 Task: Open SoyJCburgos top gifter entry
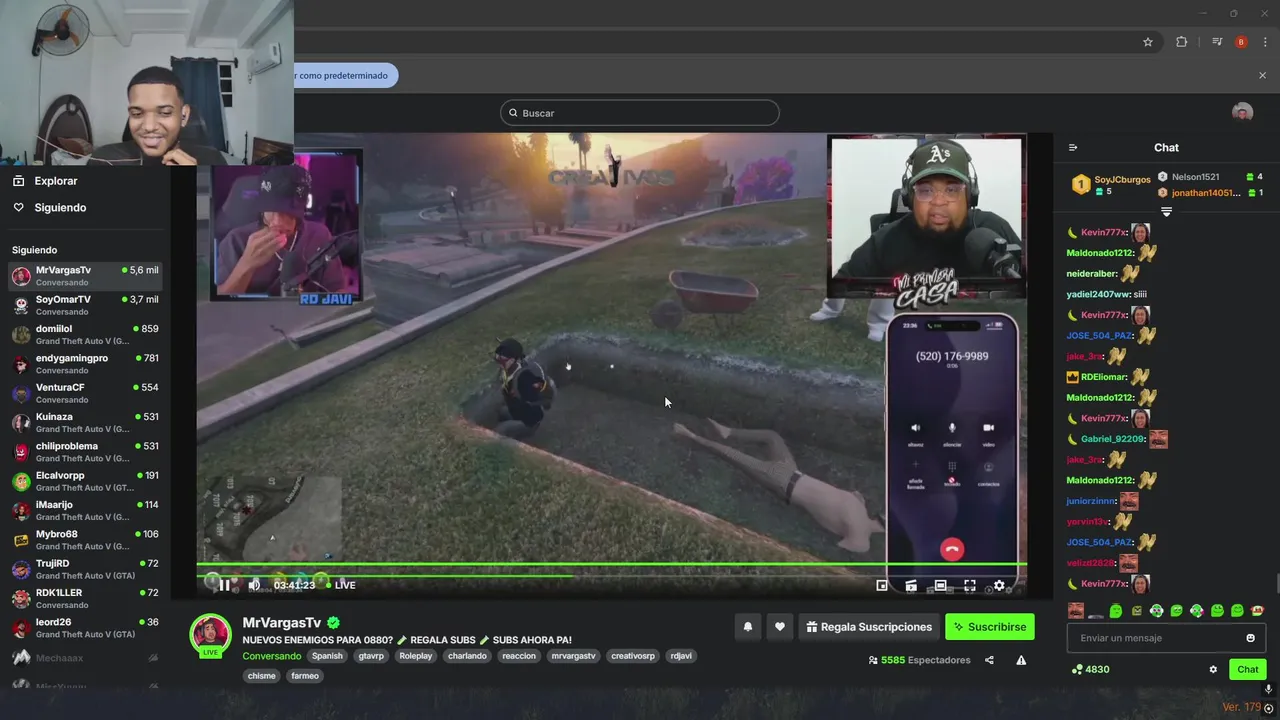[x=1112, y=185]
